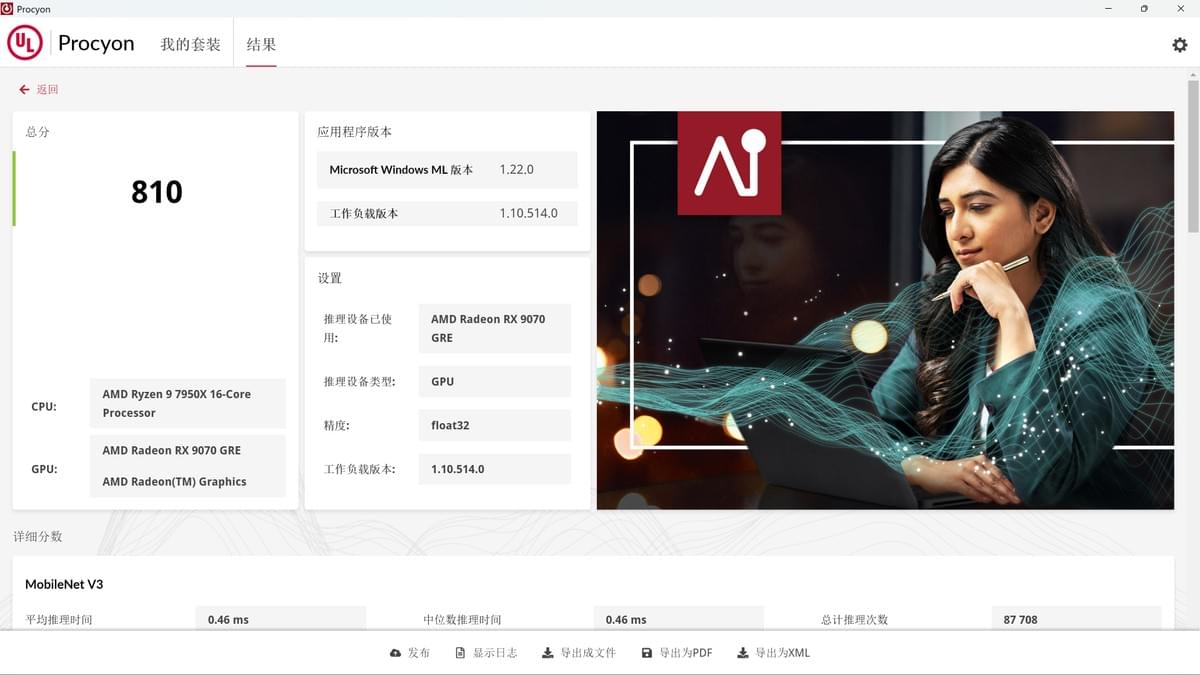The width and height of the screenshot is (1200, 675).
Task: Select the 平均推理时间 value 0.46 ms
Action: pos(228,620)
